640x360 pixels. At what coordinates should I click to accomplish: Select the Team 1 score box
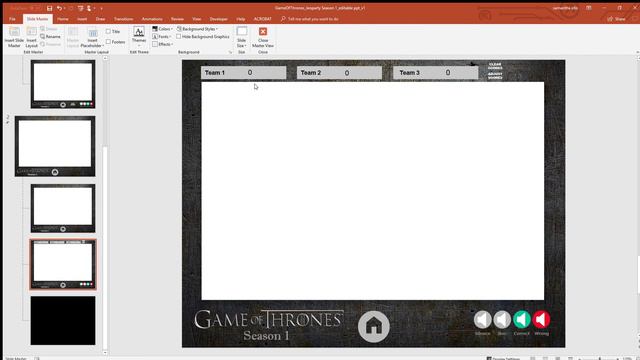tap(244, 73)
